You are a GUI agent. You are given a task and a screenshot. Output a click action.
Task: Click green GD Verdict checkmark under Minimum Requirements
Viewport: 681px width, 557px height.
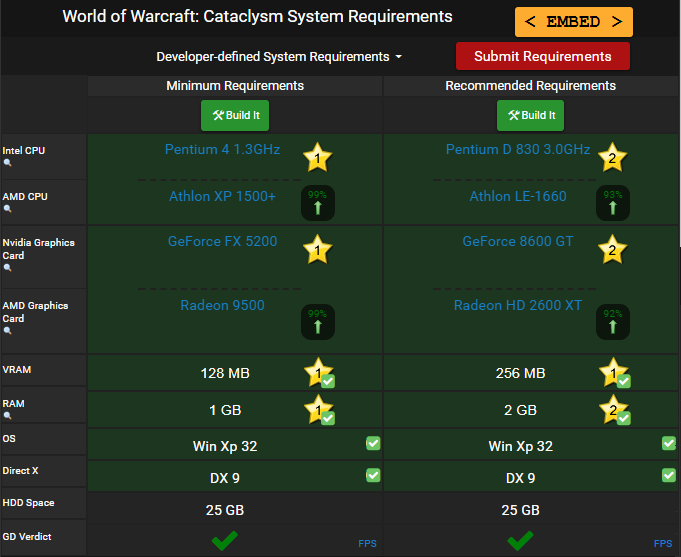tap(225, 540)
